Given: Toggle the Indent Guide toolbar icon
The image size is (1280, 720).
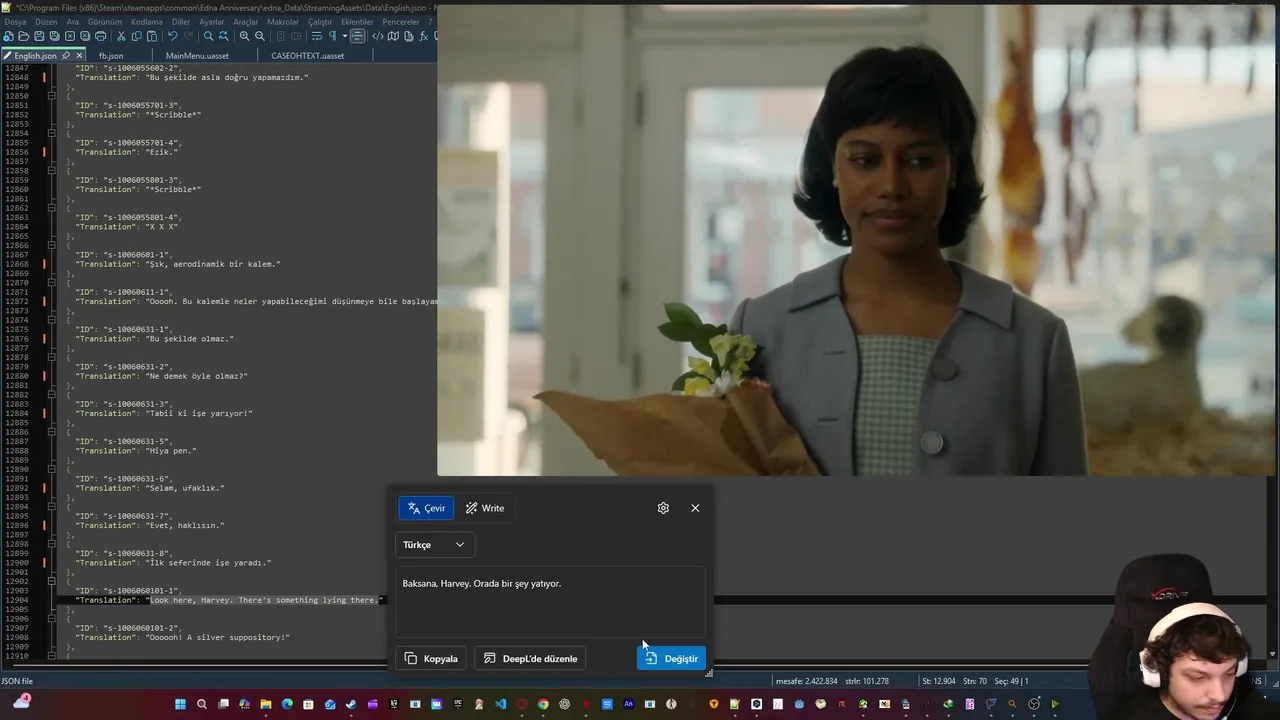Looking at the screenshot, I should pos(358,36).
